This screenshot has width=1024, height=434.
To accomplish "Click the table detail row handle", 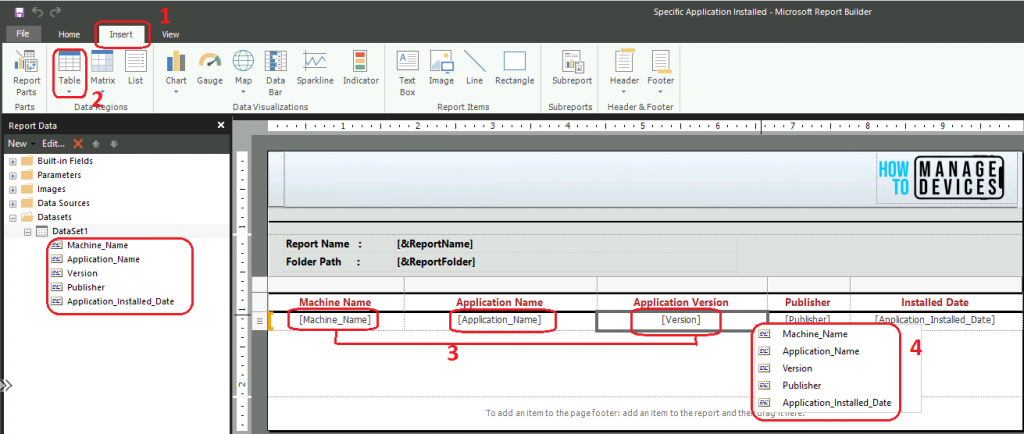I will (x=259, y=320).
